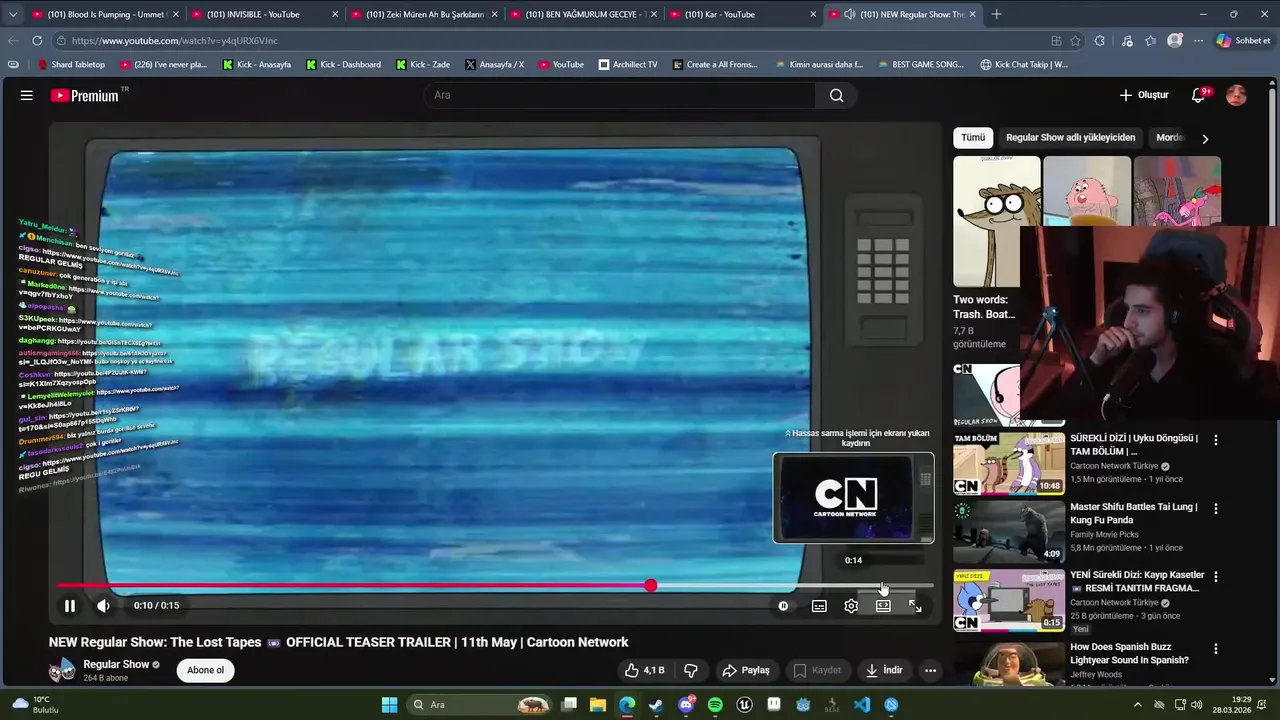Enter fullscreen mode
The width and height of the screenshot is (1280, 720).
click(915, 605)
